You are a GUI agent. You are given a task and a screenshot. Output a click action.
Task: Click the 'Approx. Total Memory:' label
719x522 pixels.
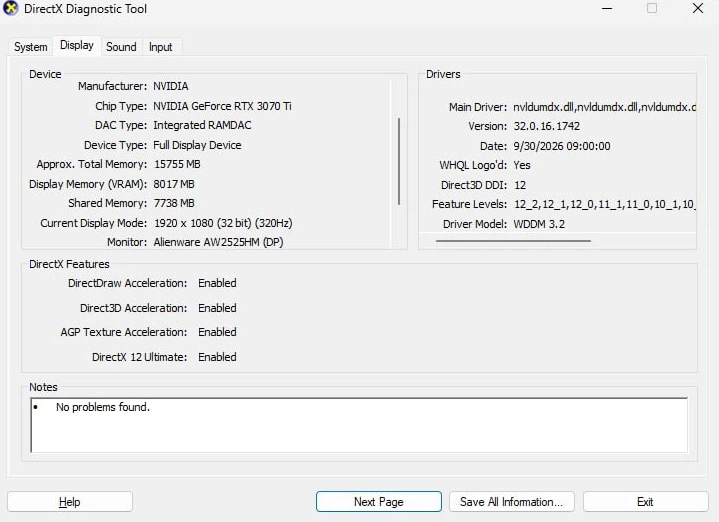tap(92, 164)
